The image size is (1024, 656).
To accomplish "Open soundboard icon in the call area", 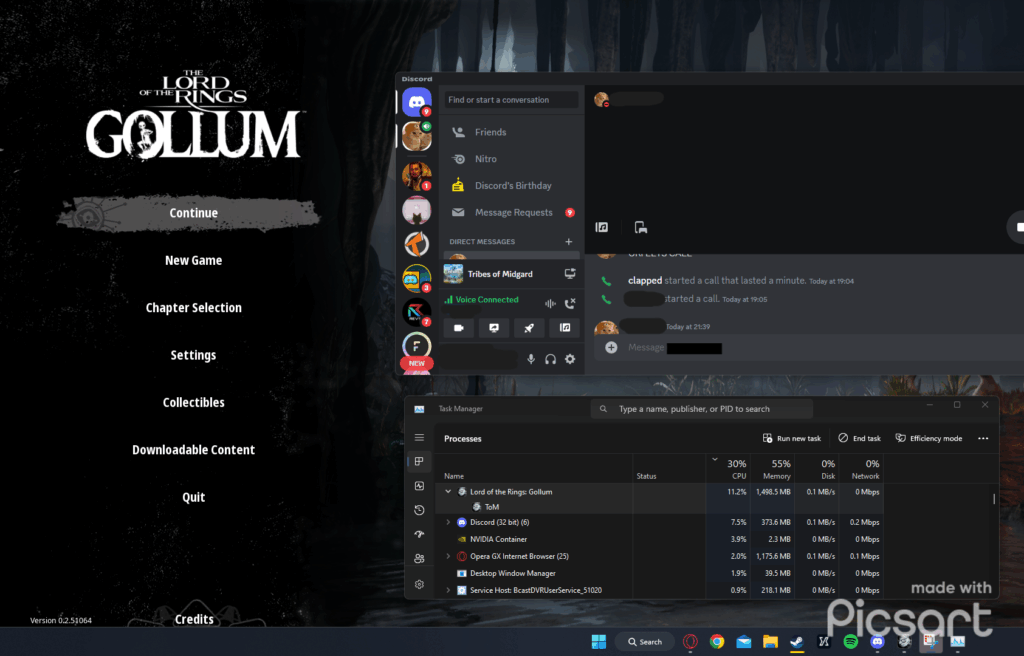I will point(601,227).
